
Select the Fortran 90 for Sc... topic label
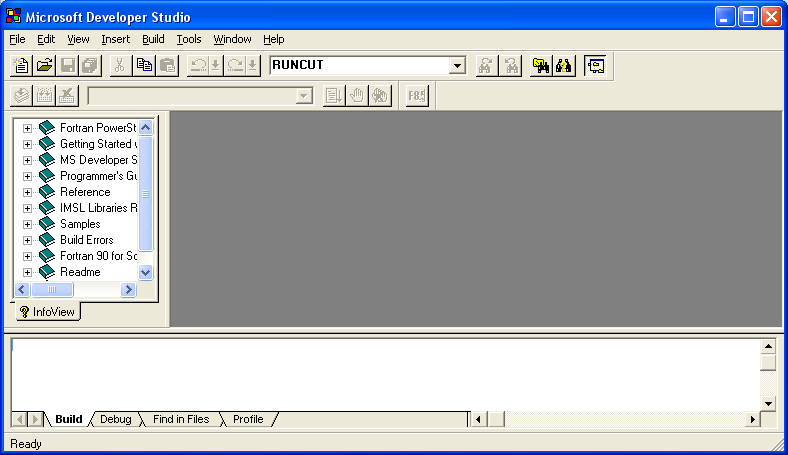98,256
